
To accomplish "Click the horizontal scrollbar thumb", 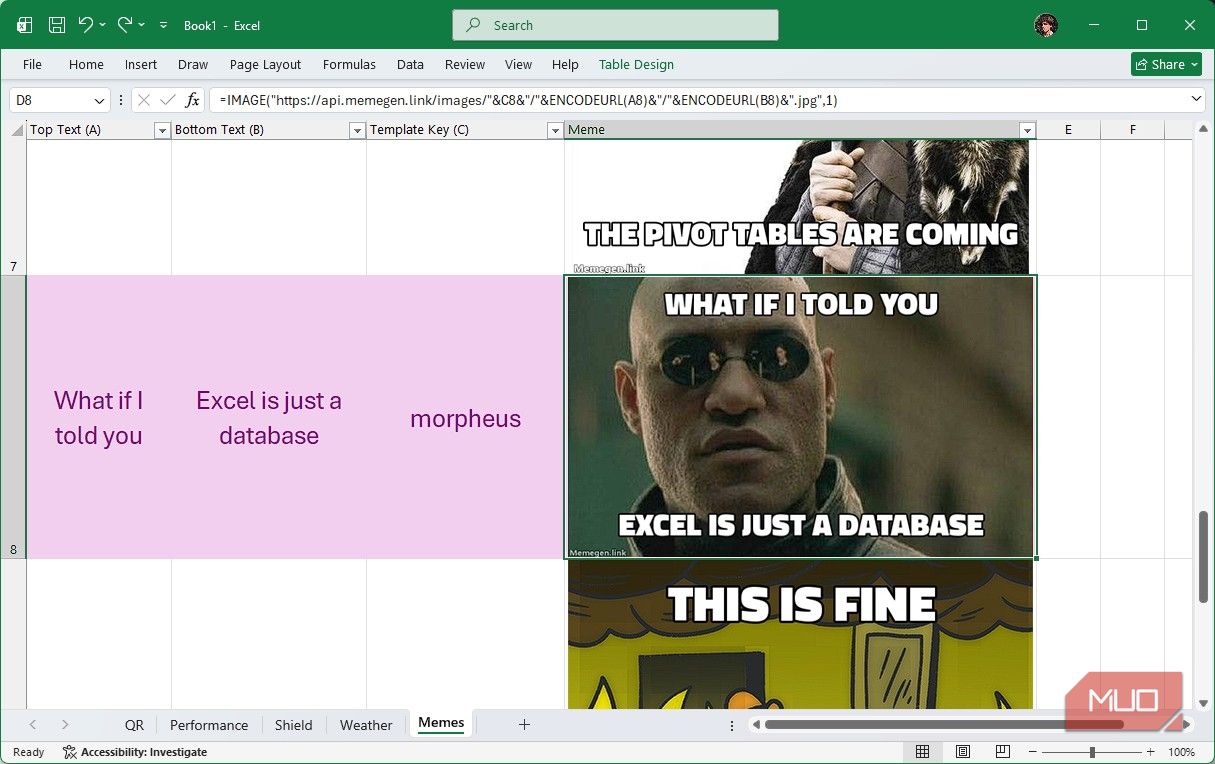I will pos(944,725).
